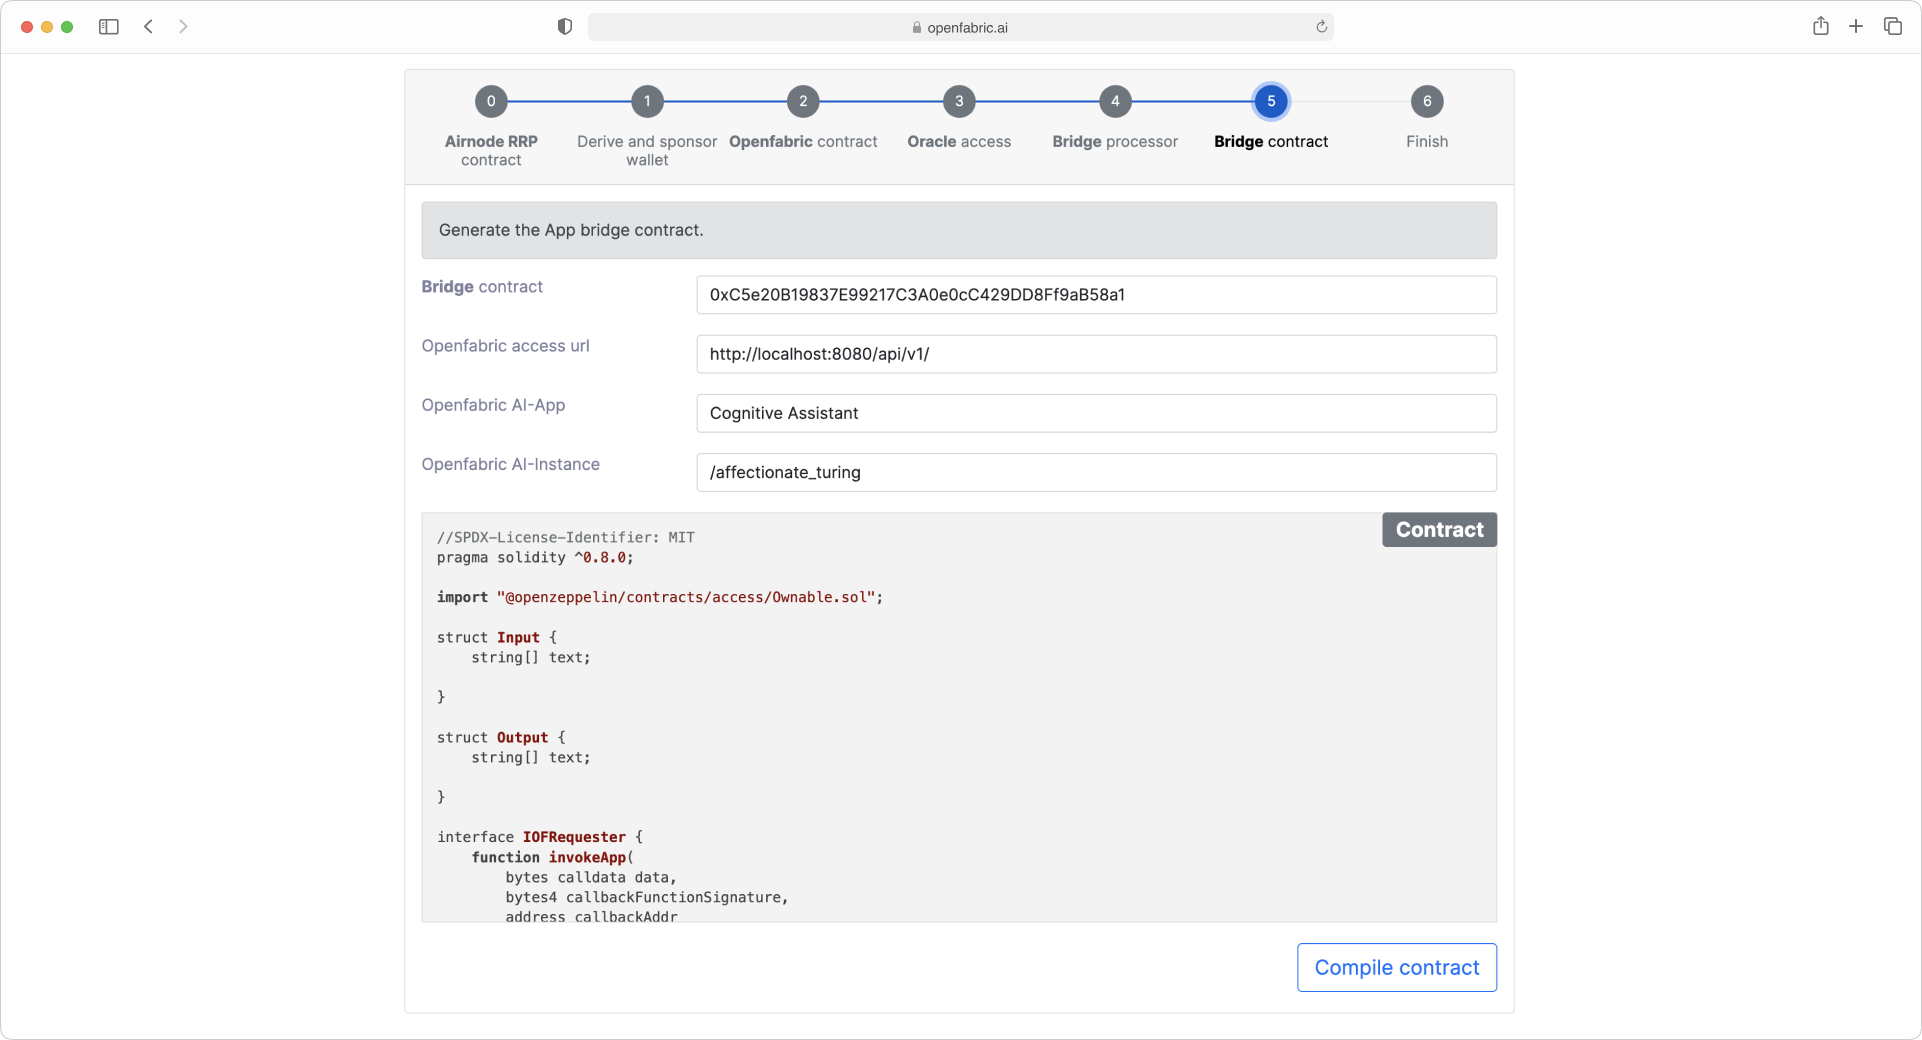Click the openfabric.ai address bar

coord(960,27)
